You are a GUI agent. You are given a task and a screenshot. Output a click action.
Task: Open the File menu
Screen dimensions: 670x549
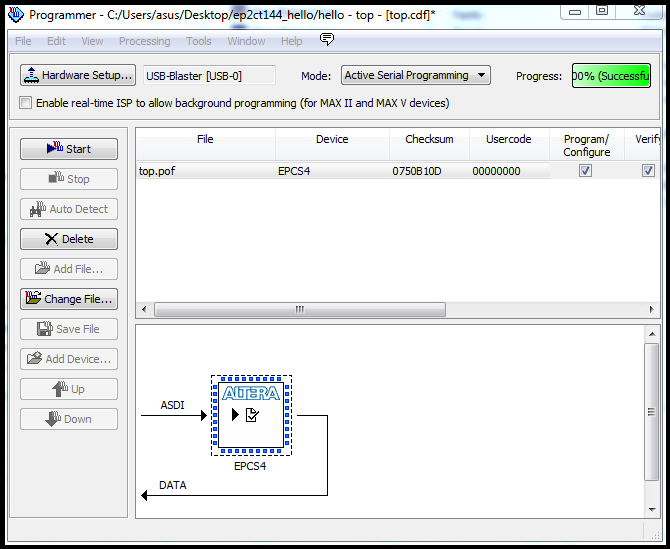pyautogui.click(x=23, y=41)
